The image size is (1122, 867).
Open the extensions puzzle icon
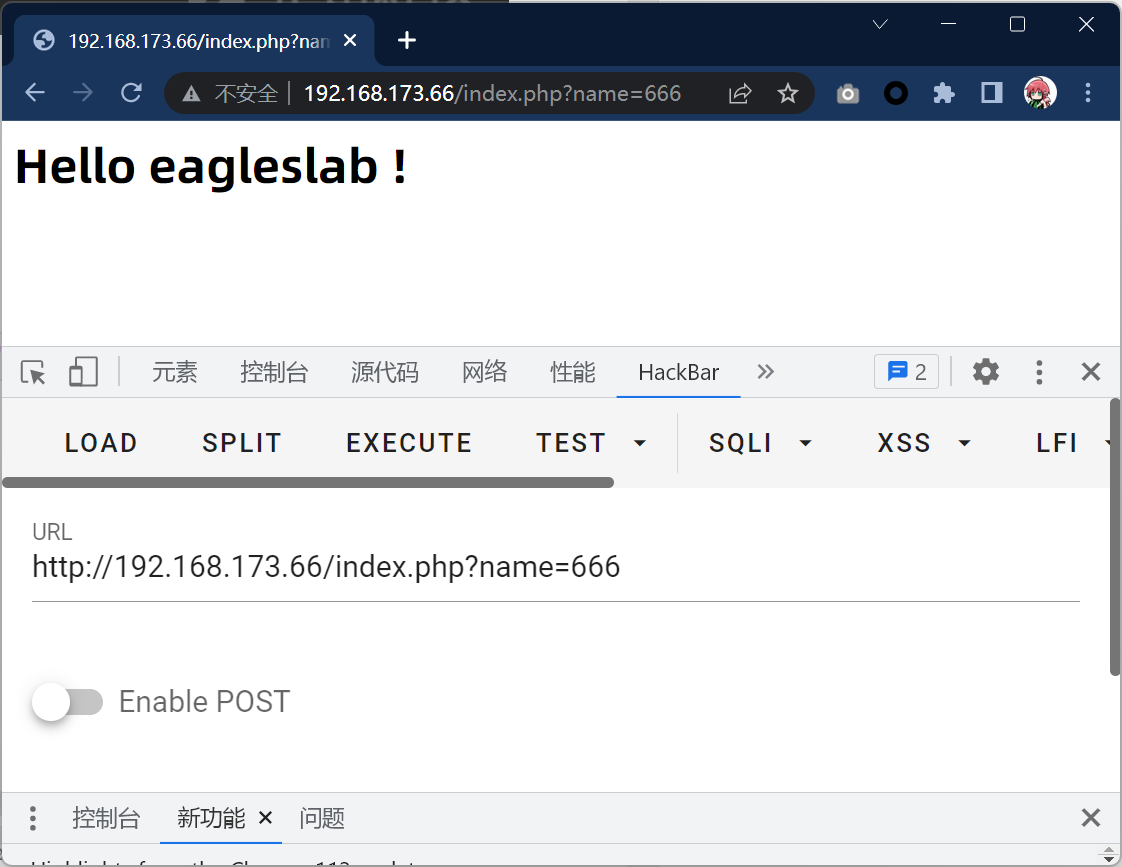(943, 93)
